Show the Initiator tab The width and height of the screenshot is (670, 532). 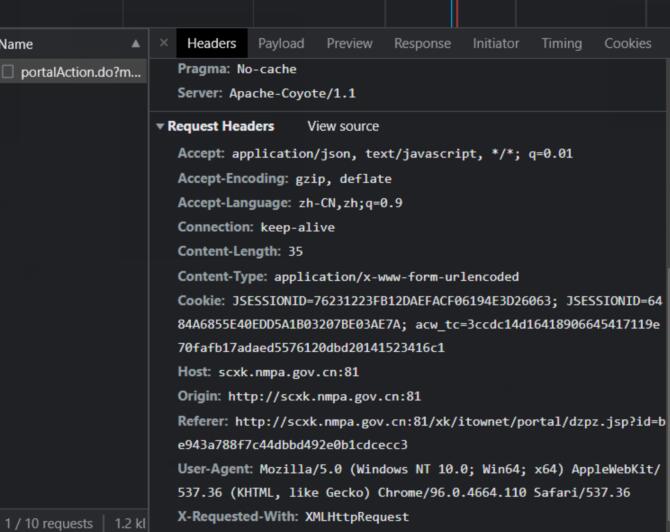[496, 44]
